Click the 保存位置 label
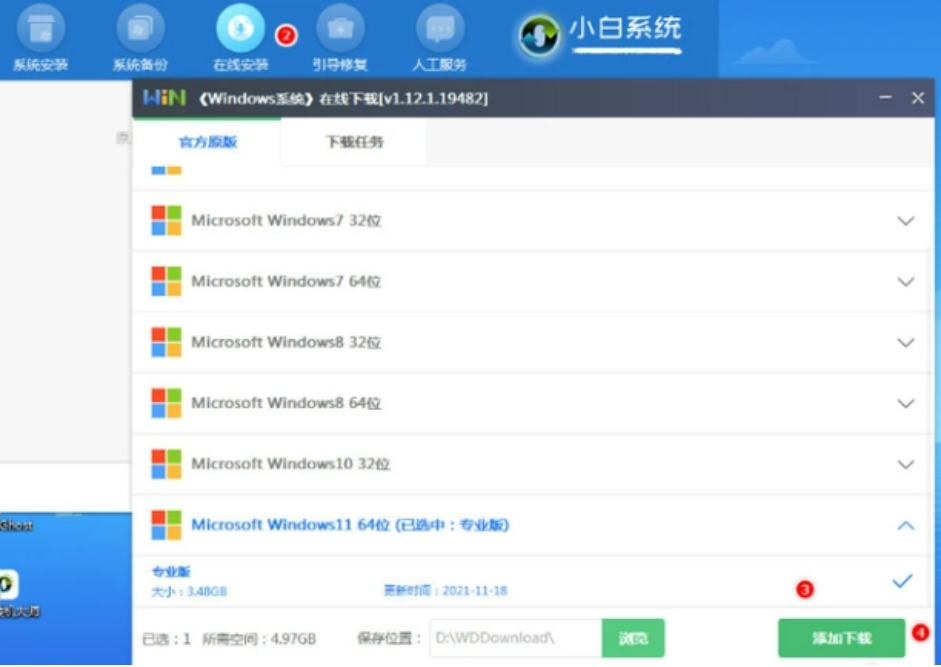The image size is (941, 667). (x=389, y=638)
